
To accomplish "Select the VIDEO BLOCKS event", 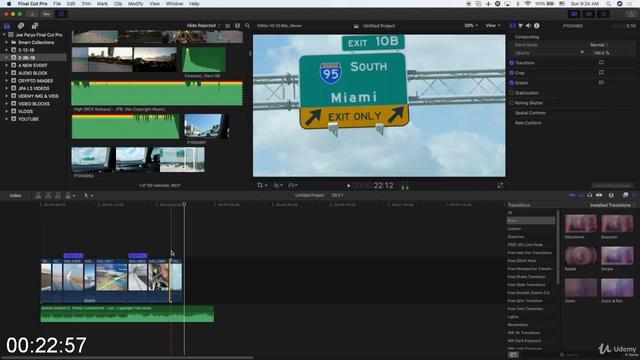I will pyautogui.click(x=34, y=104).
